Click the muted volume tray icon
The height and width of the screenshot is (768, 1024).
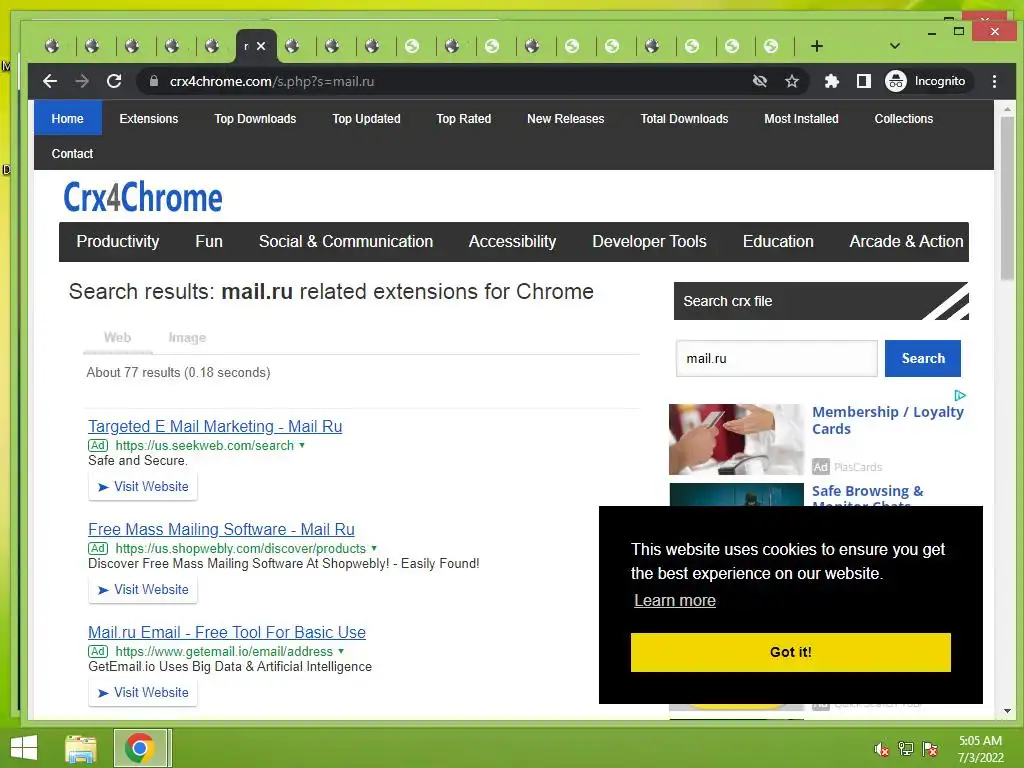coord(882,749)
